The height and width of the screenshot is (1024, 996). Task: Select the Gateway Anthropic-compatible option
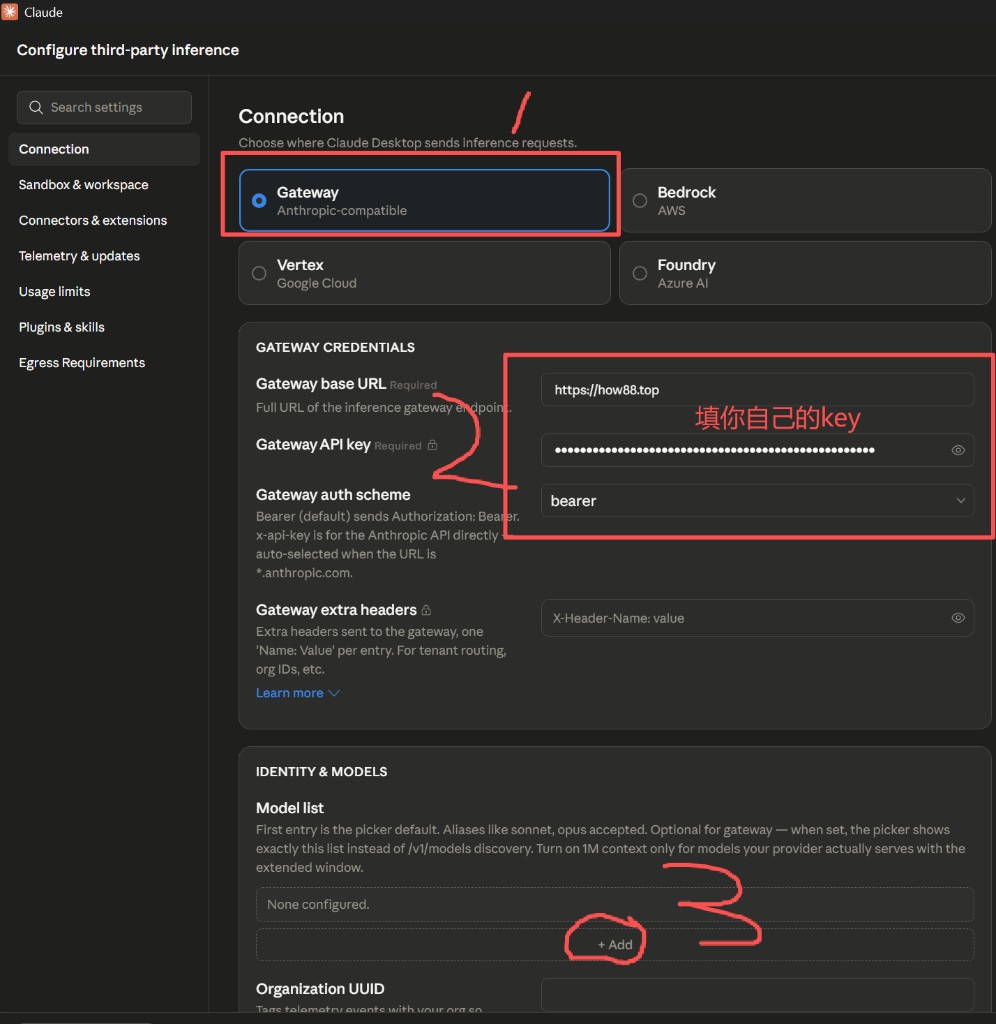point(425,200)
